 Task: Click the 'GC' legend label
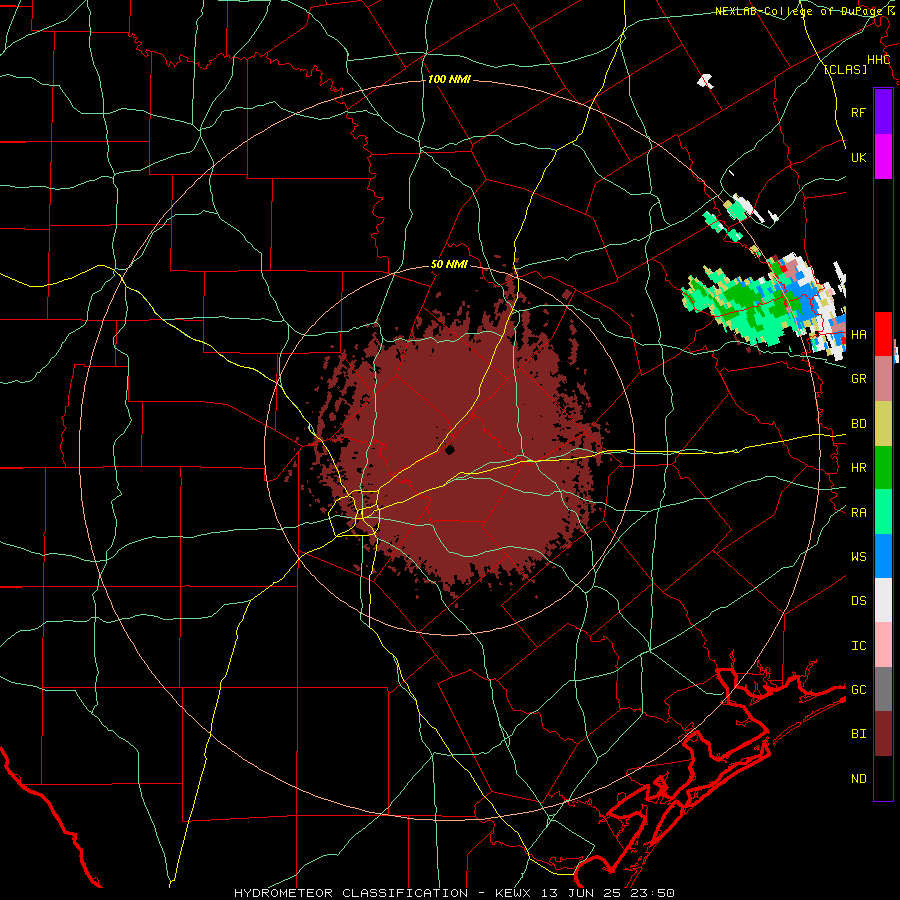(x=858, y=689)
